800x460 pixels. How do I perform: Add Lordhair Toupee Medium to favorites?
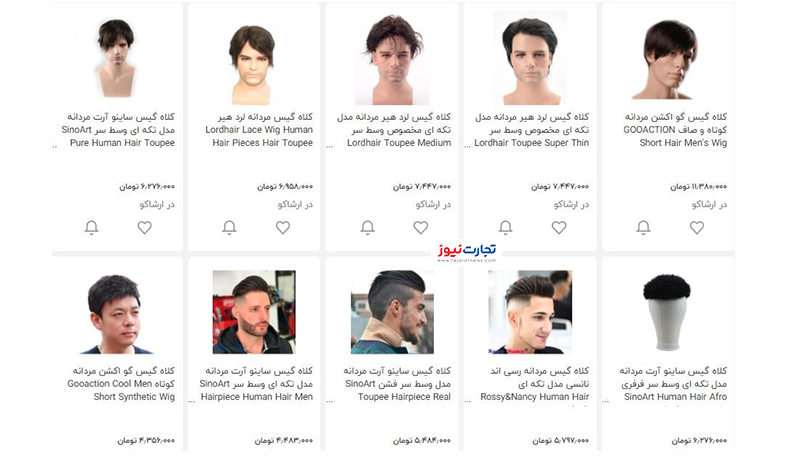pyautogui.click(x=420, y=227)
